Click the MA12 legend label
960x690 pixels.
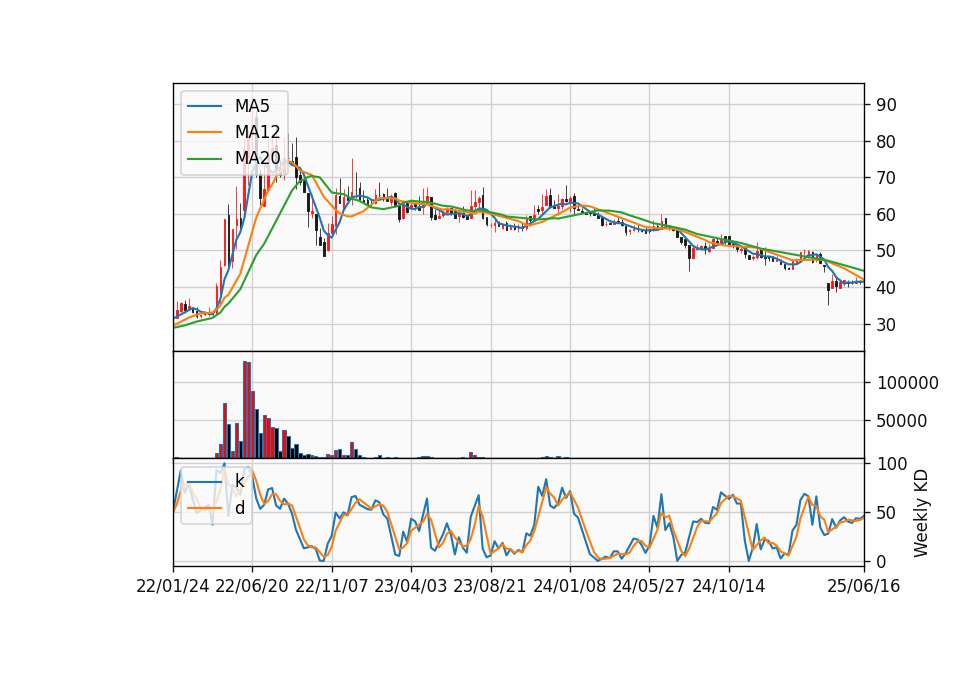click(257, 132)
